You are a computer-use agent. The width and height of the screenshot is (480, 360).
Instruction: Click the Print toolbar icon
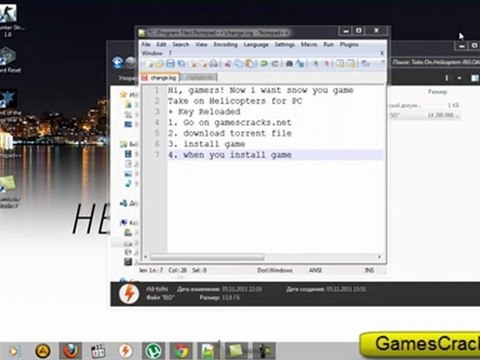click(x=214, y=63)
